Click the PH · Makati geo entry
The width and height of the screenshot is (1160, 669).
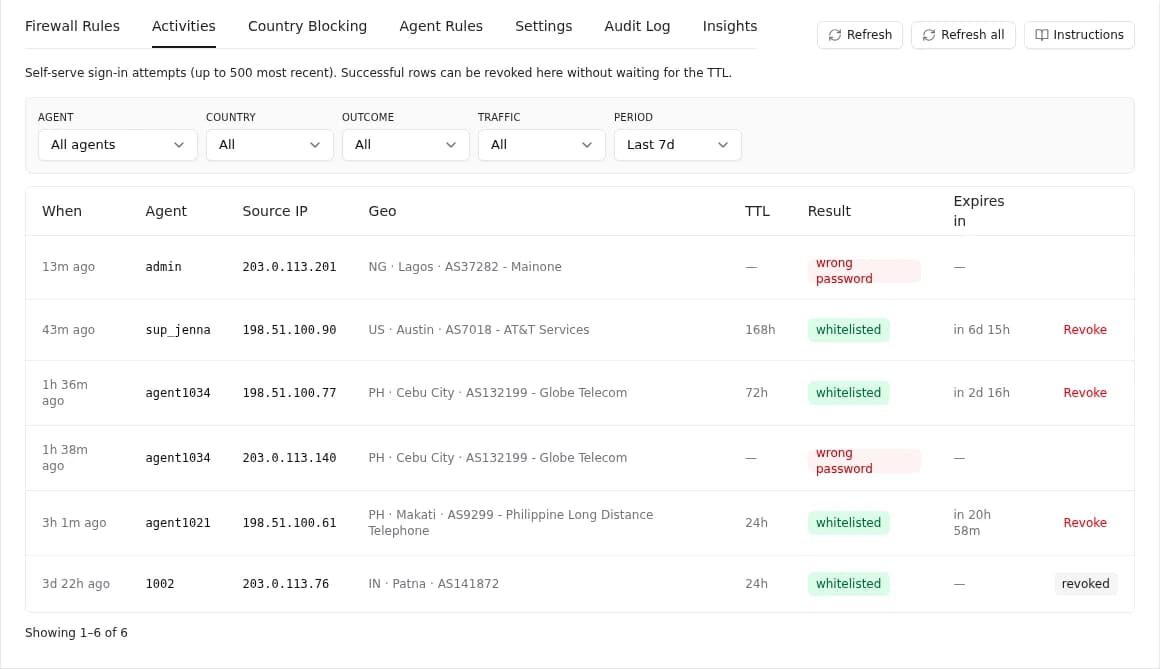(510, 522)
